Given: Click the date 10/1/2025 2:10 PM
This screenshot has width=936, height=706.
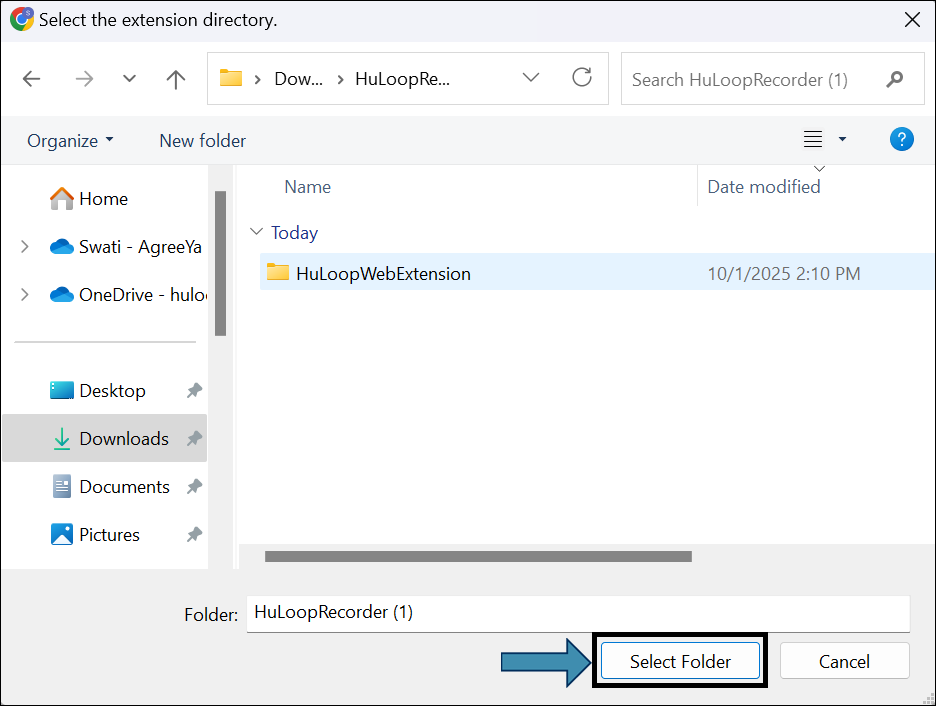Looking at the screenshot, I should [x=783, y=274].
